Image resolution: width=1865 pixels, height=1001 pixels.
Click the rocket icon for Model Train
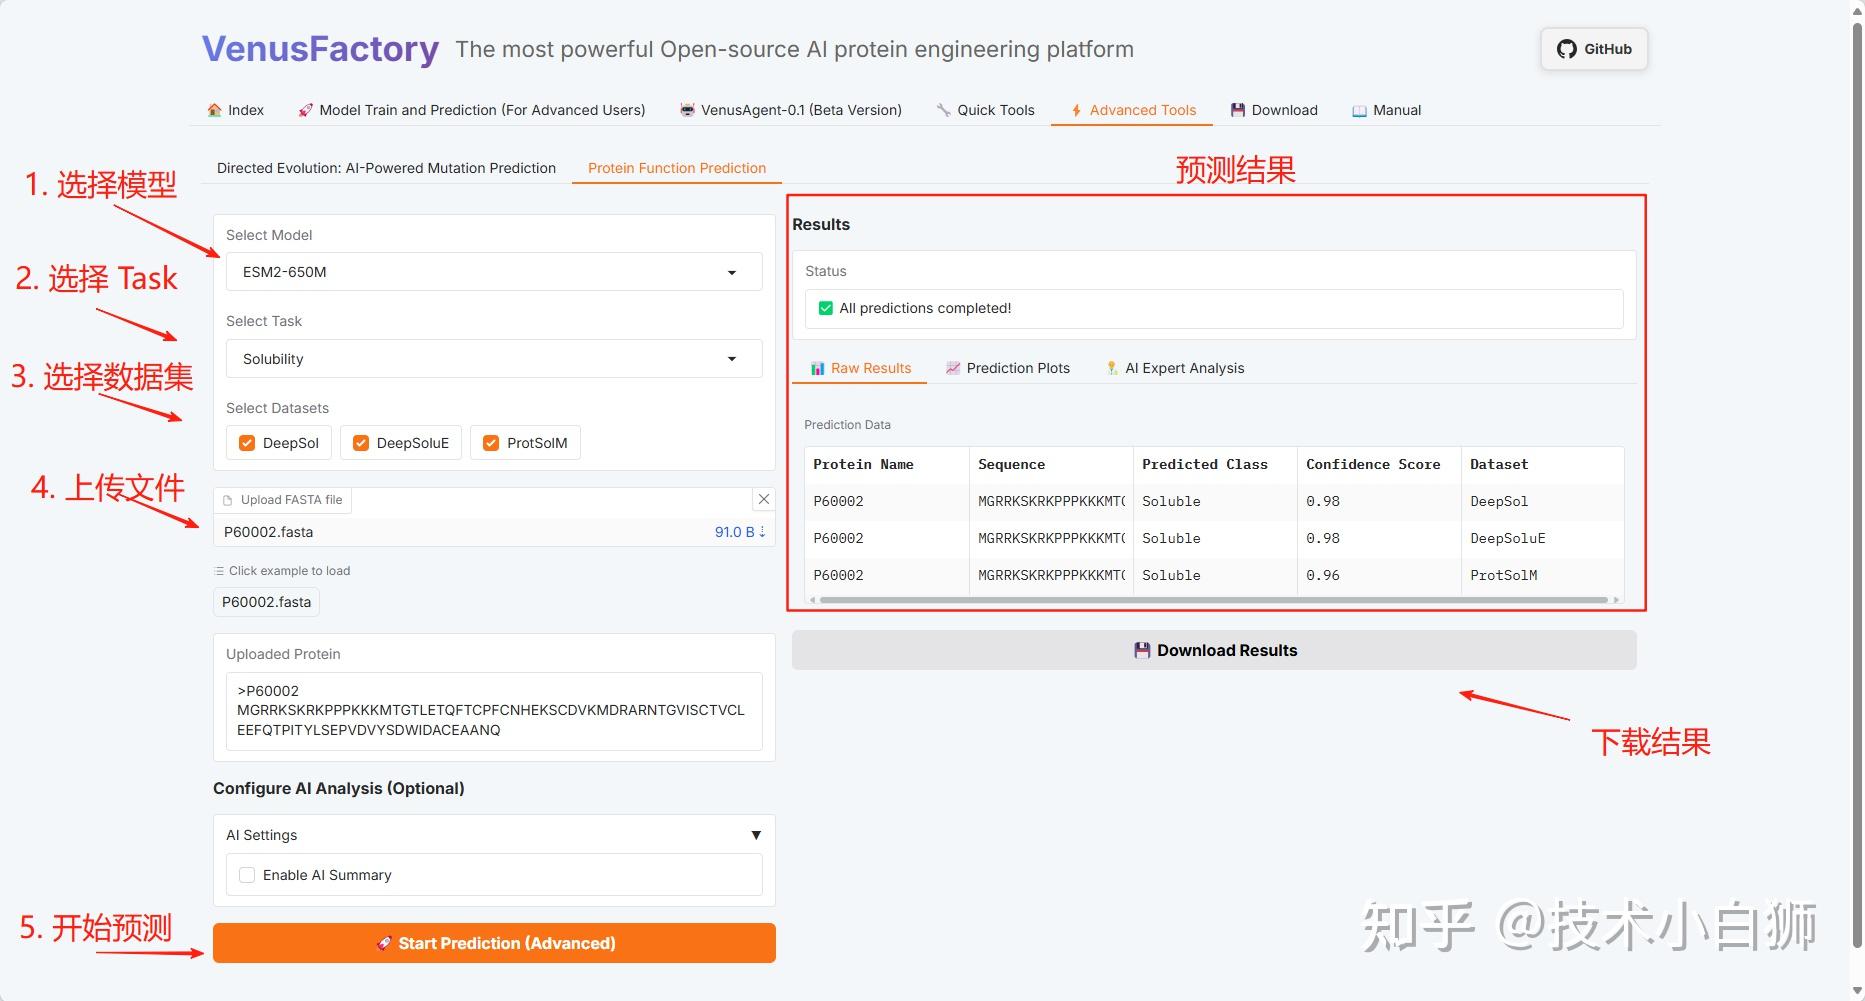point(305,110)
